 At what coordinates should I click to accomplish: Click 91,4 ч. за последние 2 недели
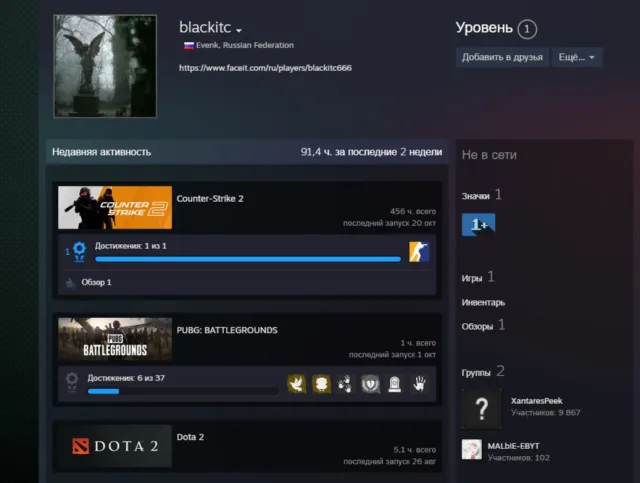pyautogui.click(x=371, y=152)
